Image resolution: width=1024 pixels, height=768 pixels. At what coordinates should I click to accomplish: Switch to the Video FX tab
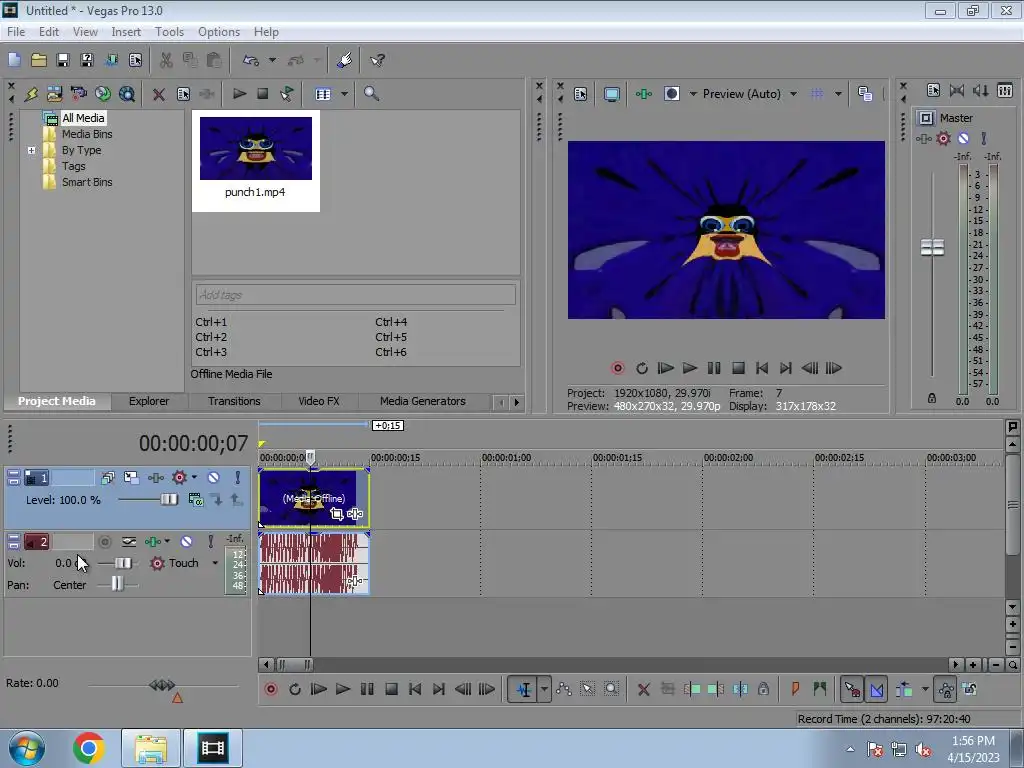(x=319, y=401)
